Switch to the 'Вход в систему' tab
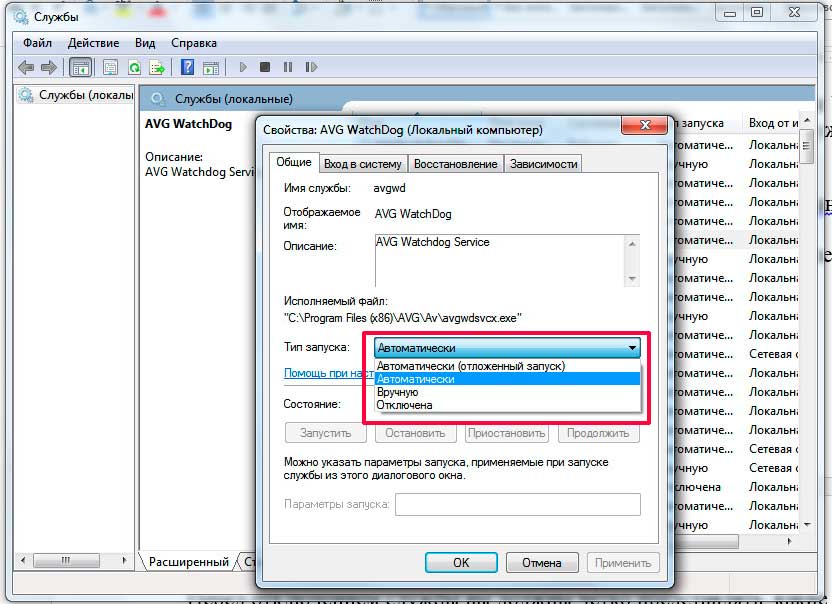The height and width of the screenshot is (604, 832). click(x=362, y=164)
